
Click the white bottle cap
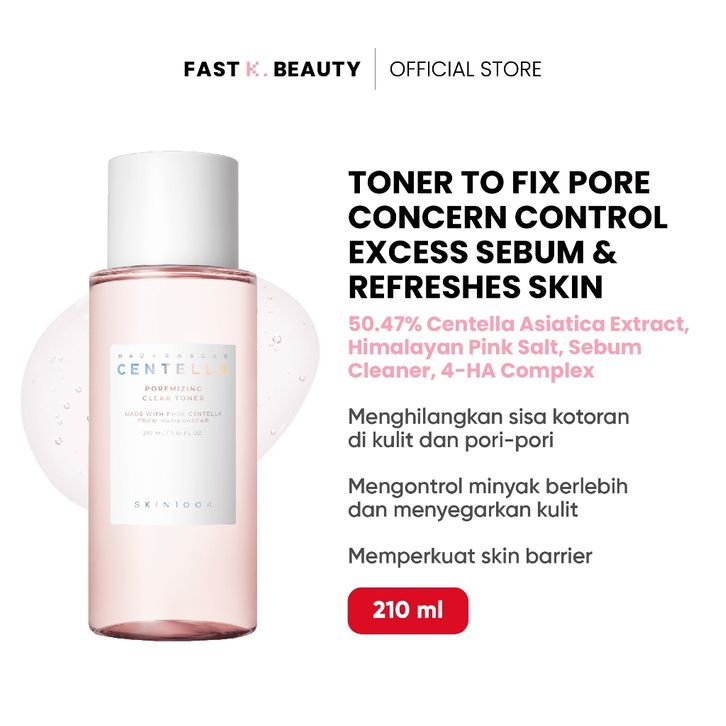coord(173,213)
